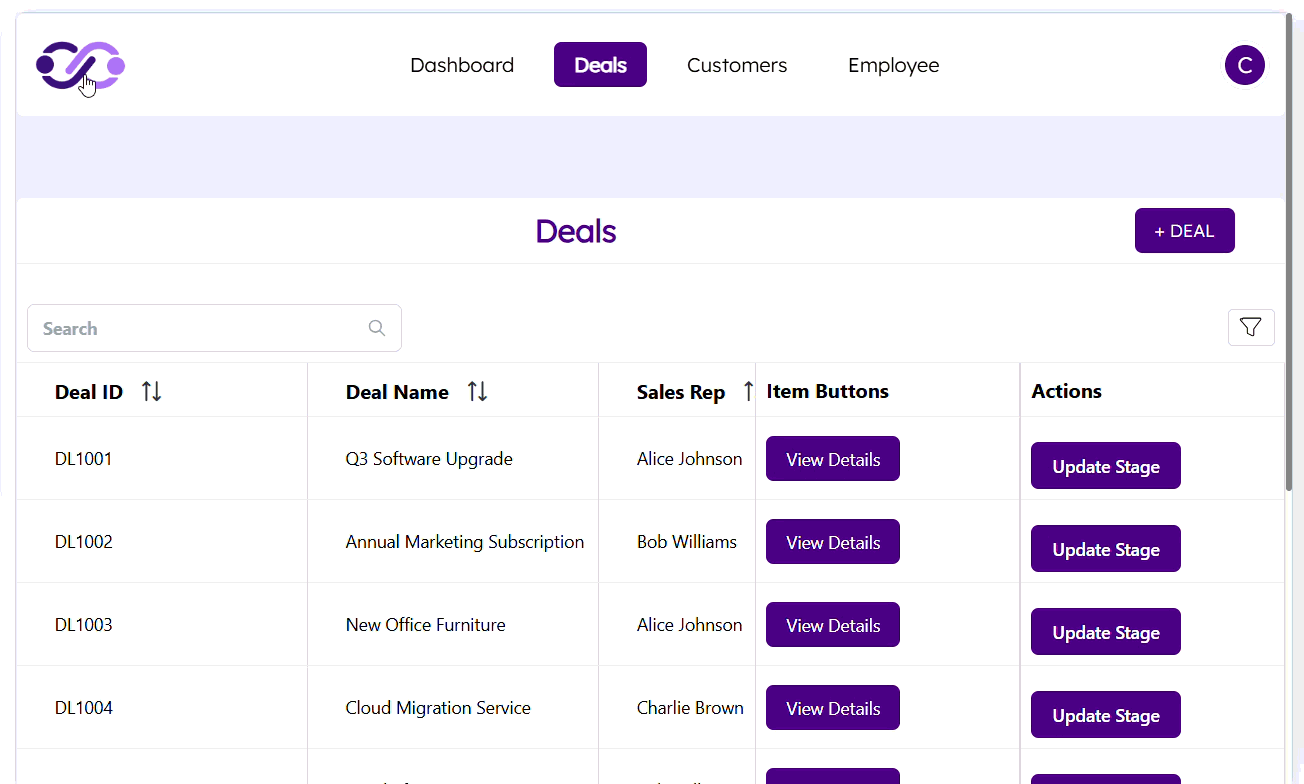The width and height of the screenshot is (1304, 784).
Task: Click the Item Buttons column header
Action: coord(828,391)
